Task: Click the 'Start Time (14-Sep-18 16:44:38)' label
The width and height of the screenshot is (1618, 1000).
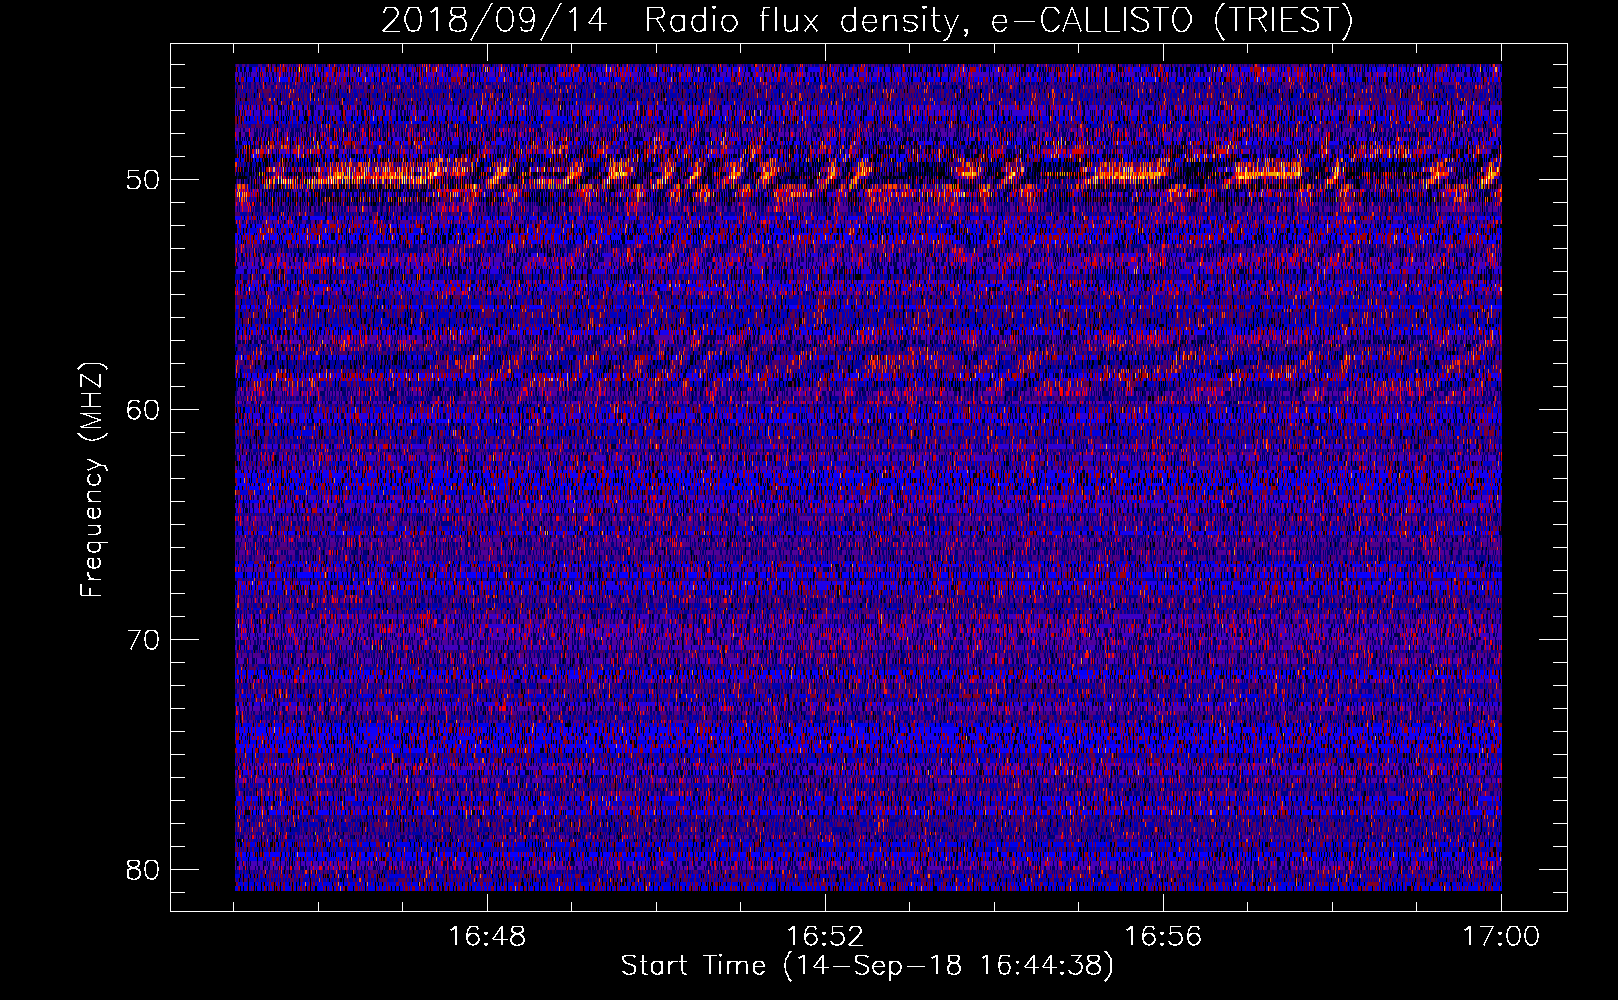Action: coord(867,966)
